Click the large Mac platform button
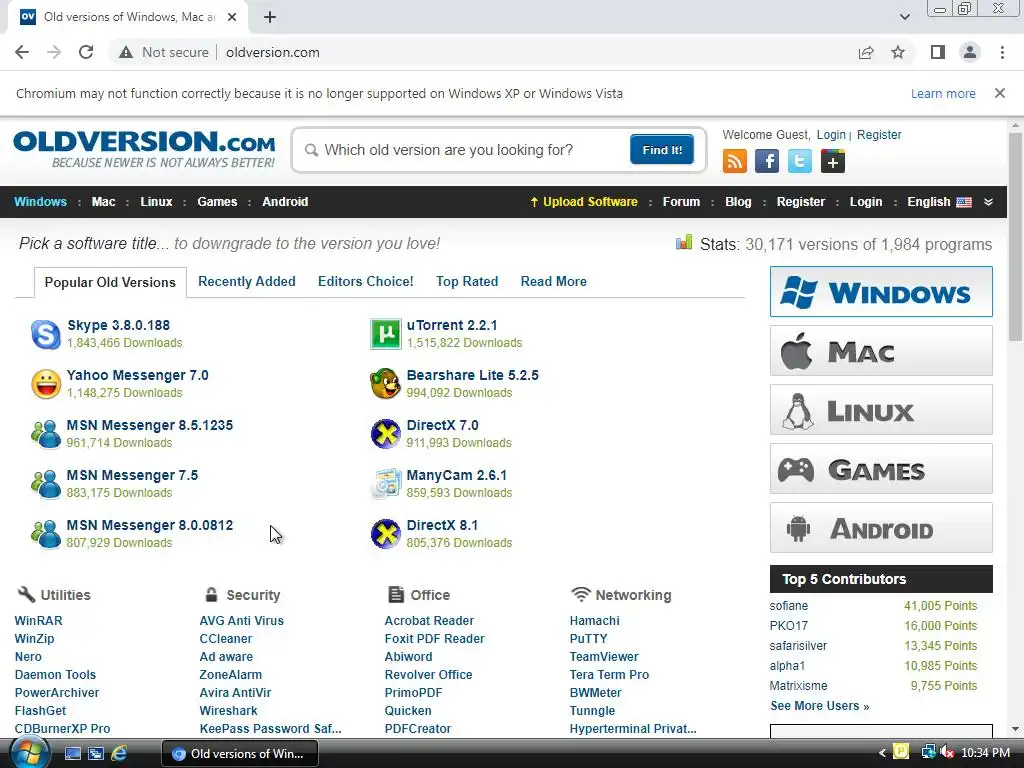Screen dimensions: 1024x768 click(x=881, y=351)
